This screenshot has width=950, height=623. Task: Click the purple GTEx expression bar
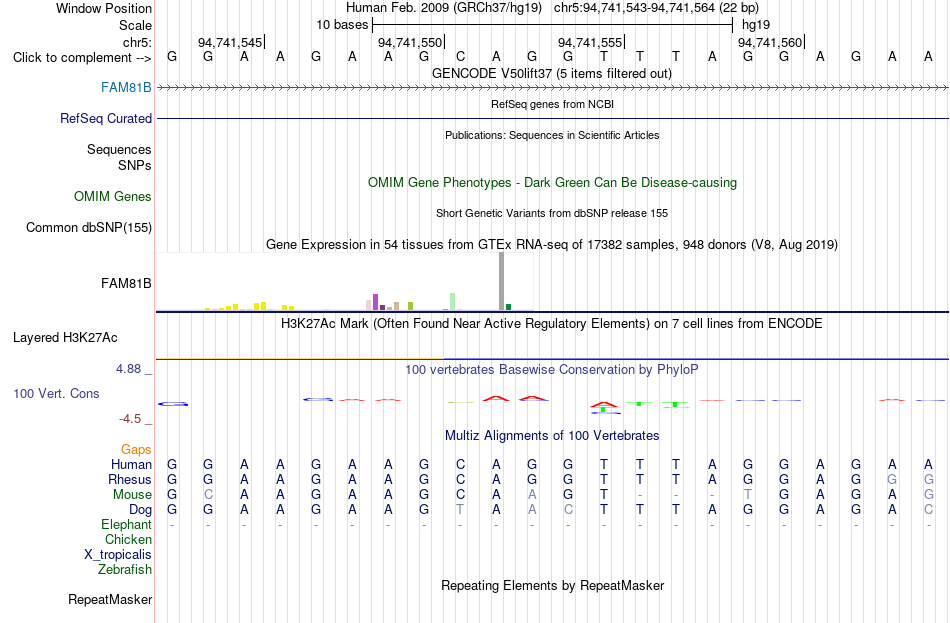click(x=376, y=302)
